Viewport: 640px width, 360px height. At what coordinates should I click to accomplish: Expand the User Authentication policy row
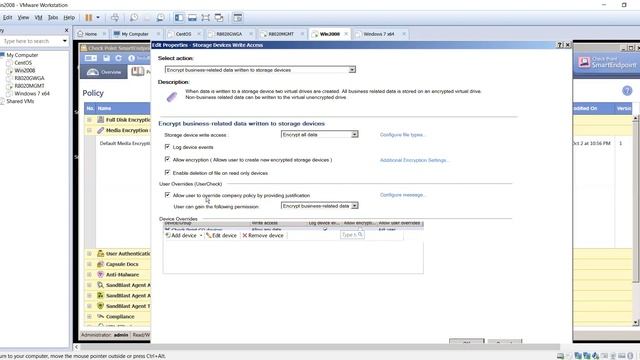[89, 253]
